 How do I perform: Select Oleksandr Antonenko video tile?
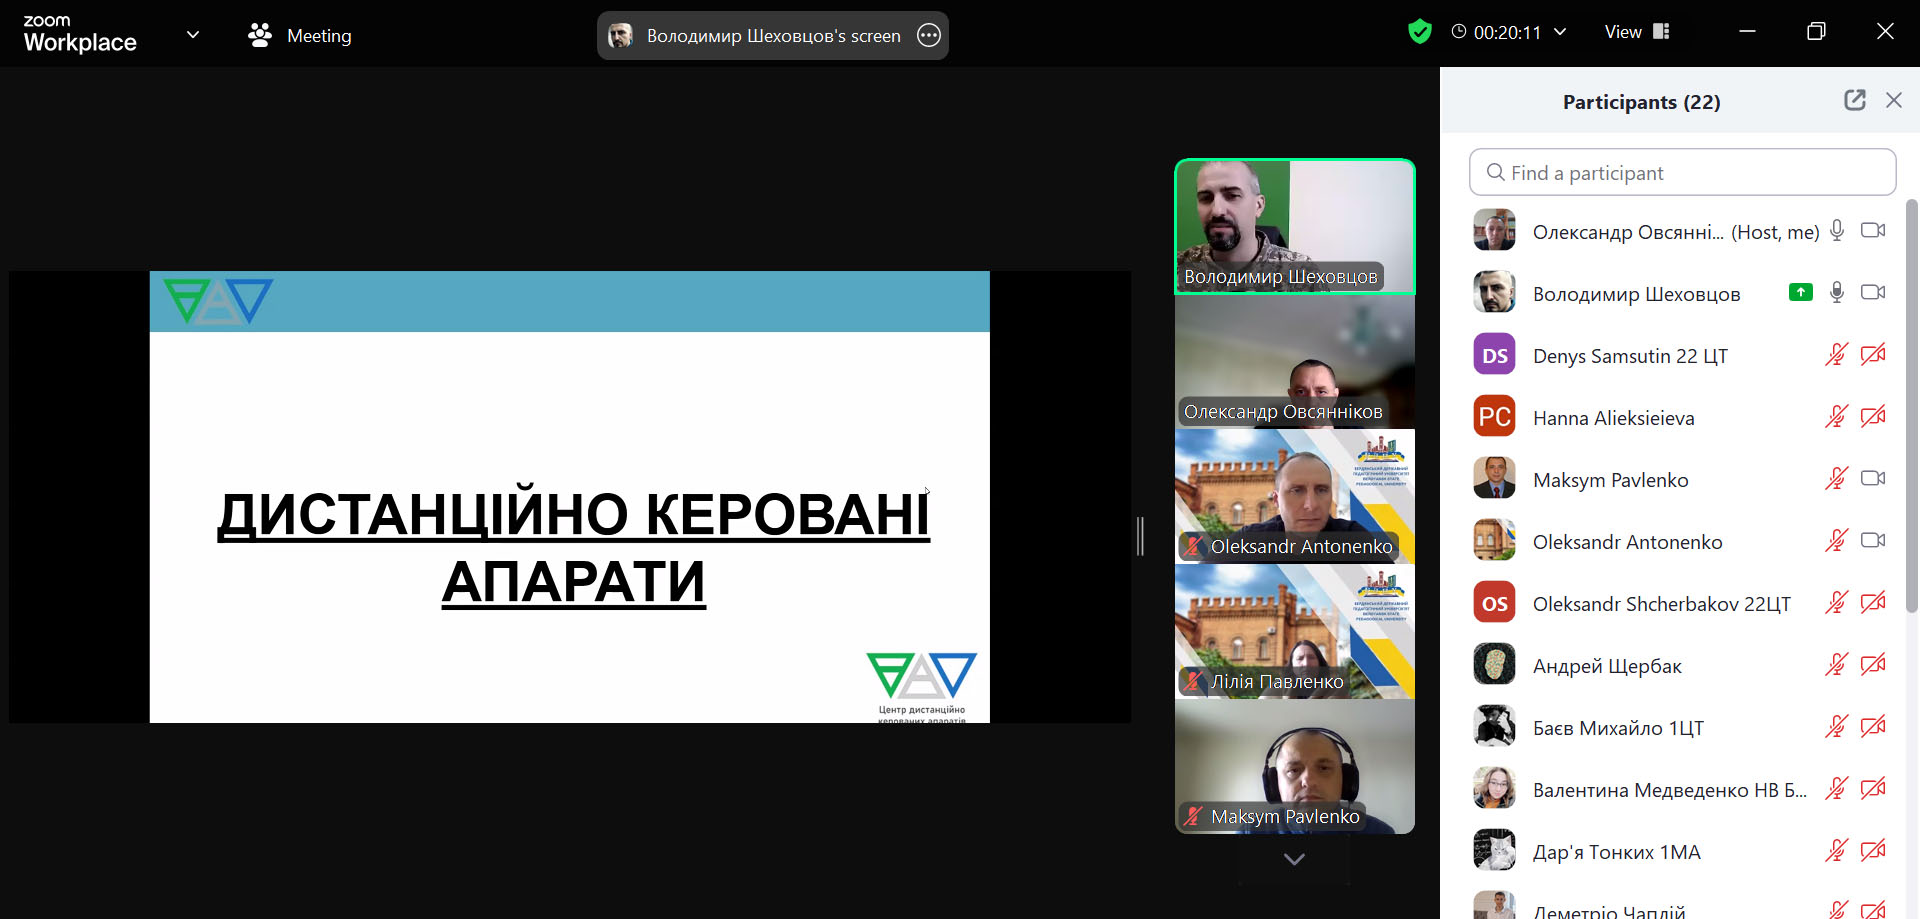tap(1295, 497)
